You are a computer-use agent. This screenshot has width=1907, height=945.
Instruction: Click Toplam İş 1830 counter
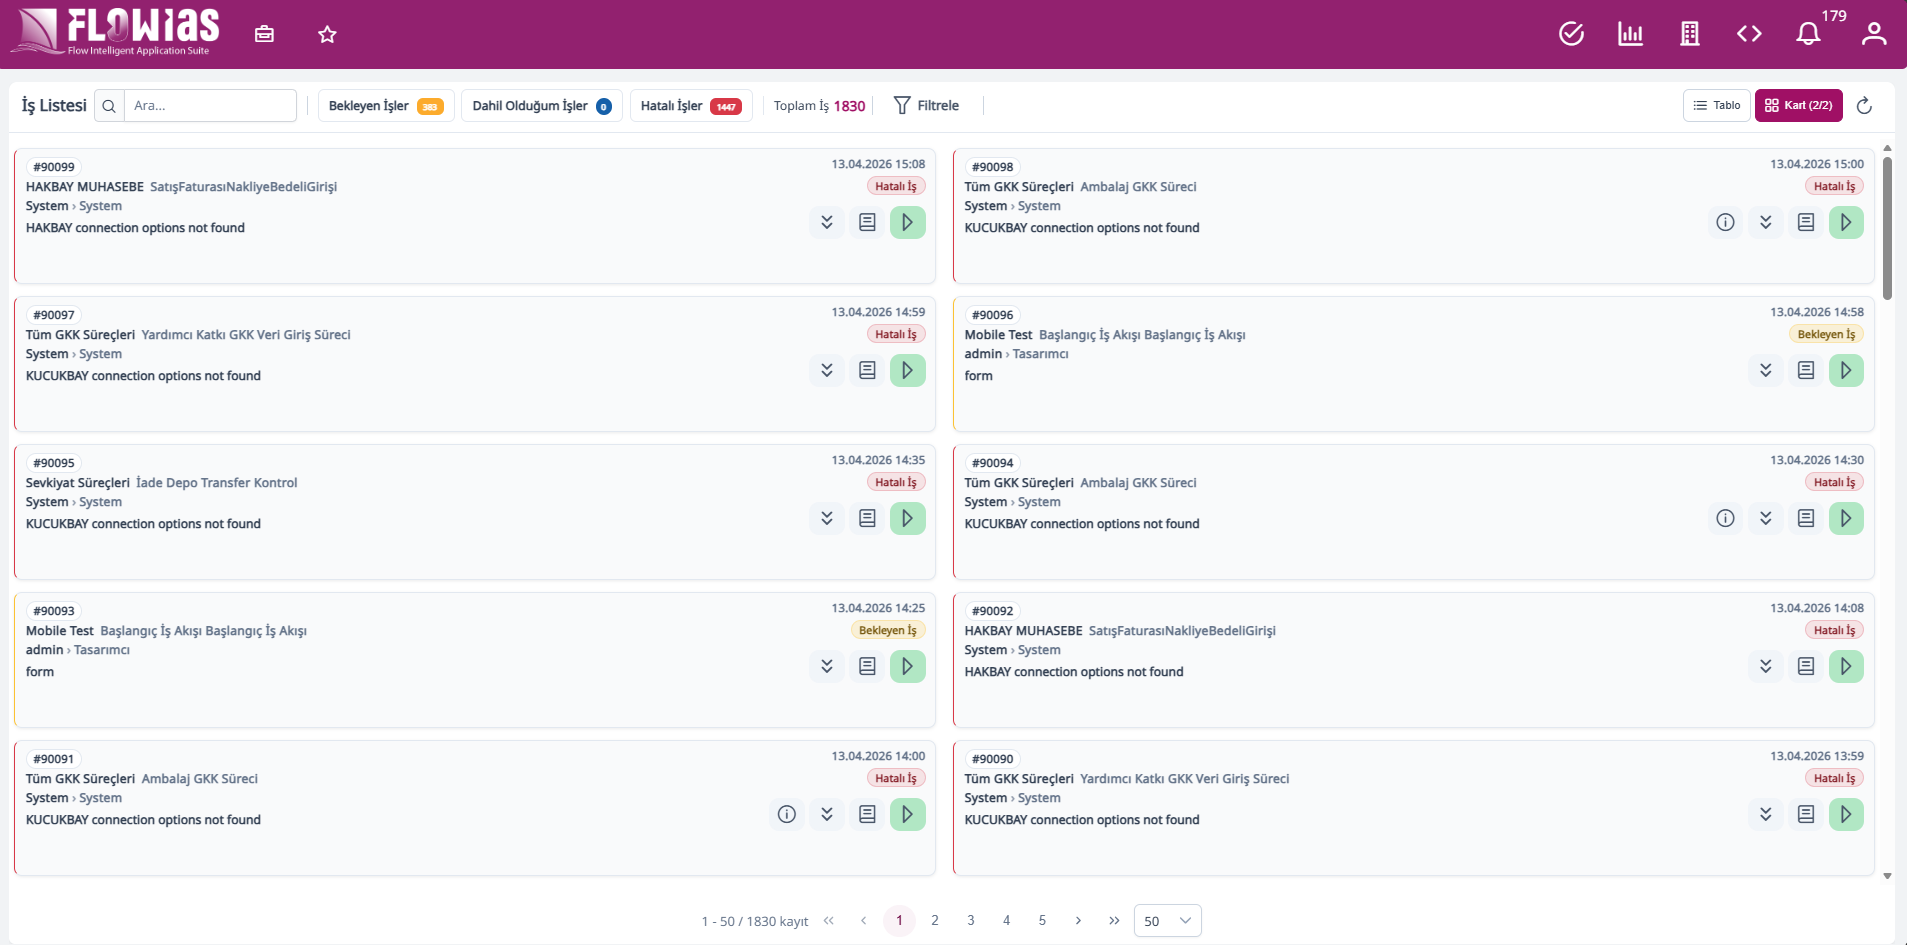[819, 105]
